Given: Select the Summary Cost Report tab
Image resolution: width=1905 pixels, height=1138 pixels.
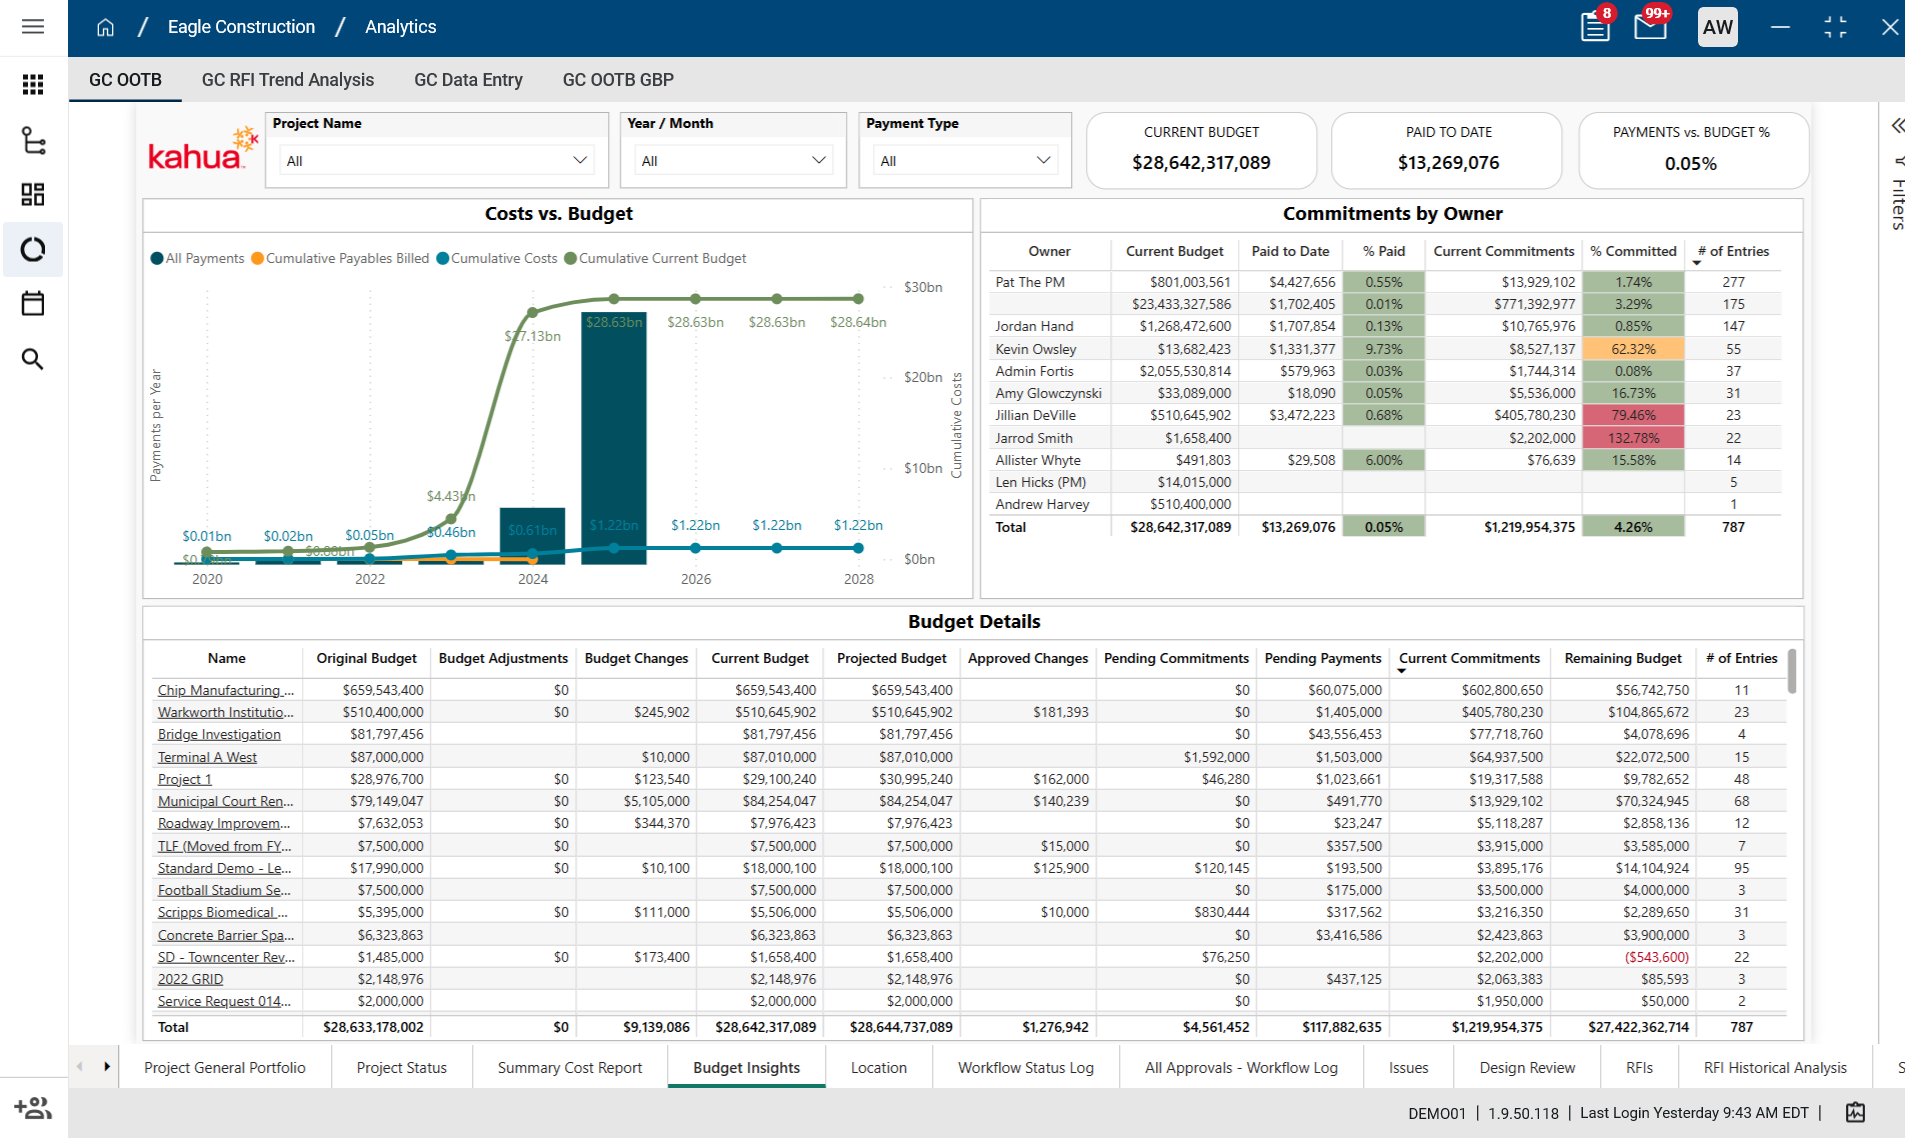Looking at the screenshot, I should (x=569, y=1068).
